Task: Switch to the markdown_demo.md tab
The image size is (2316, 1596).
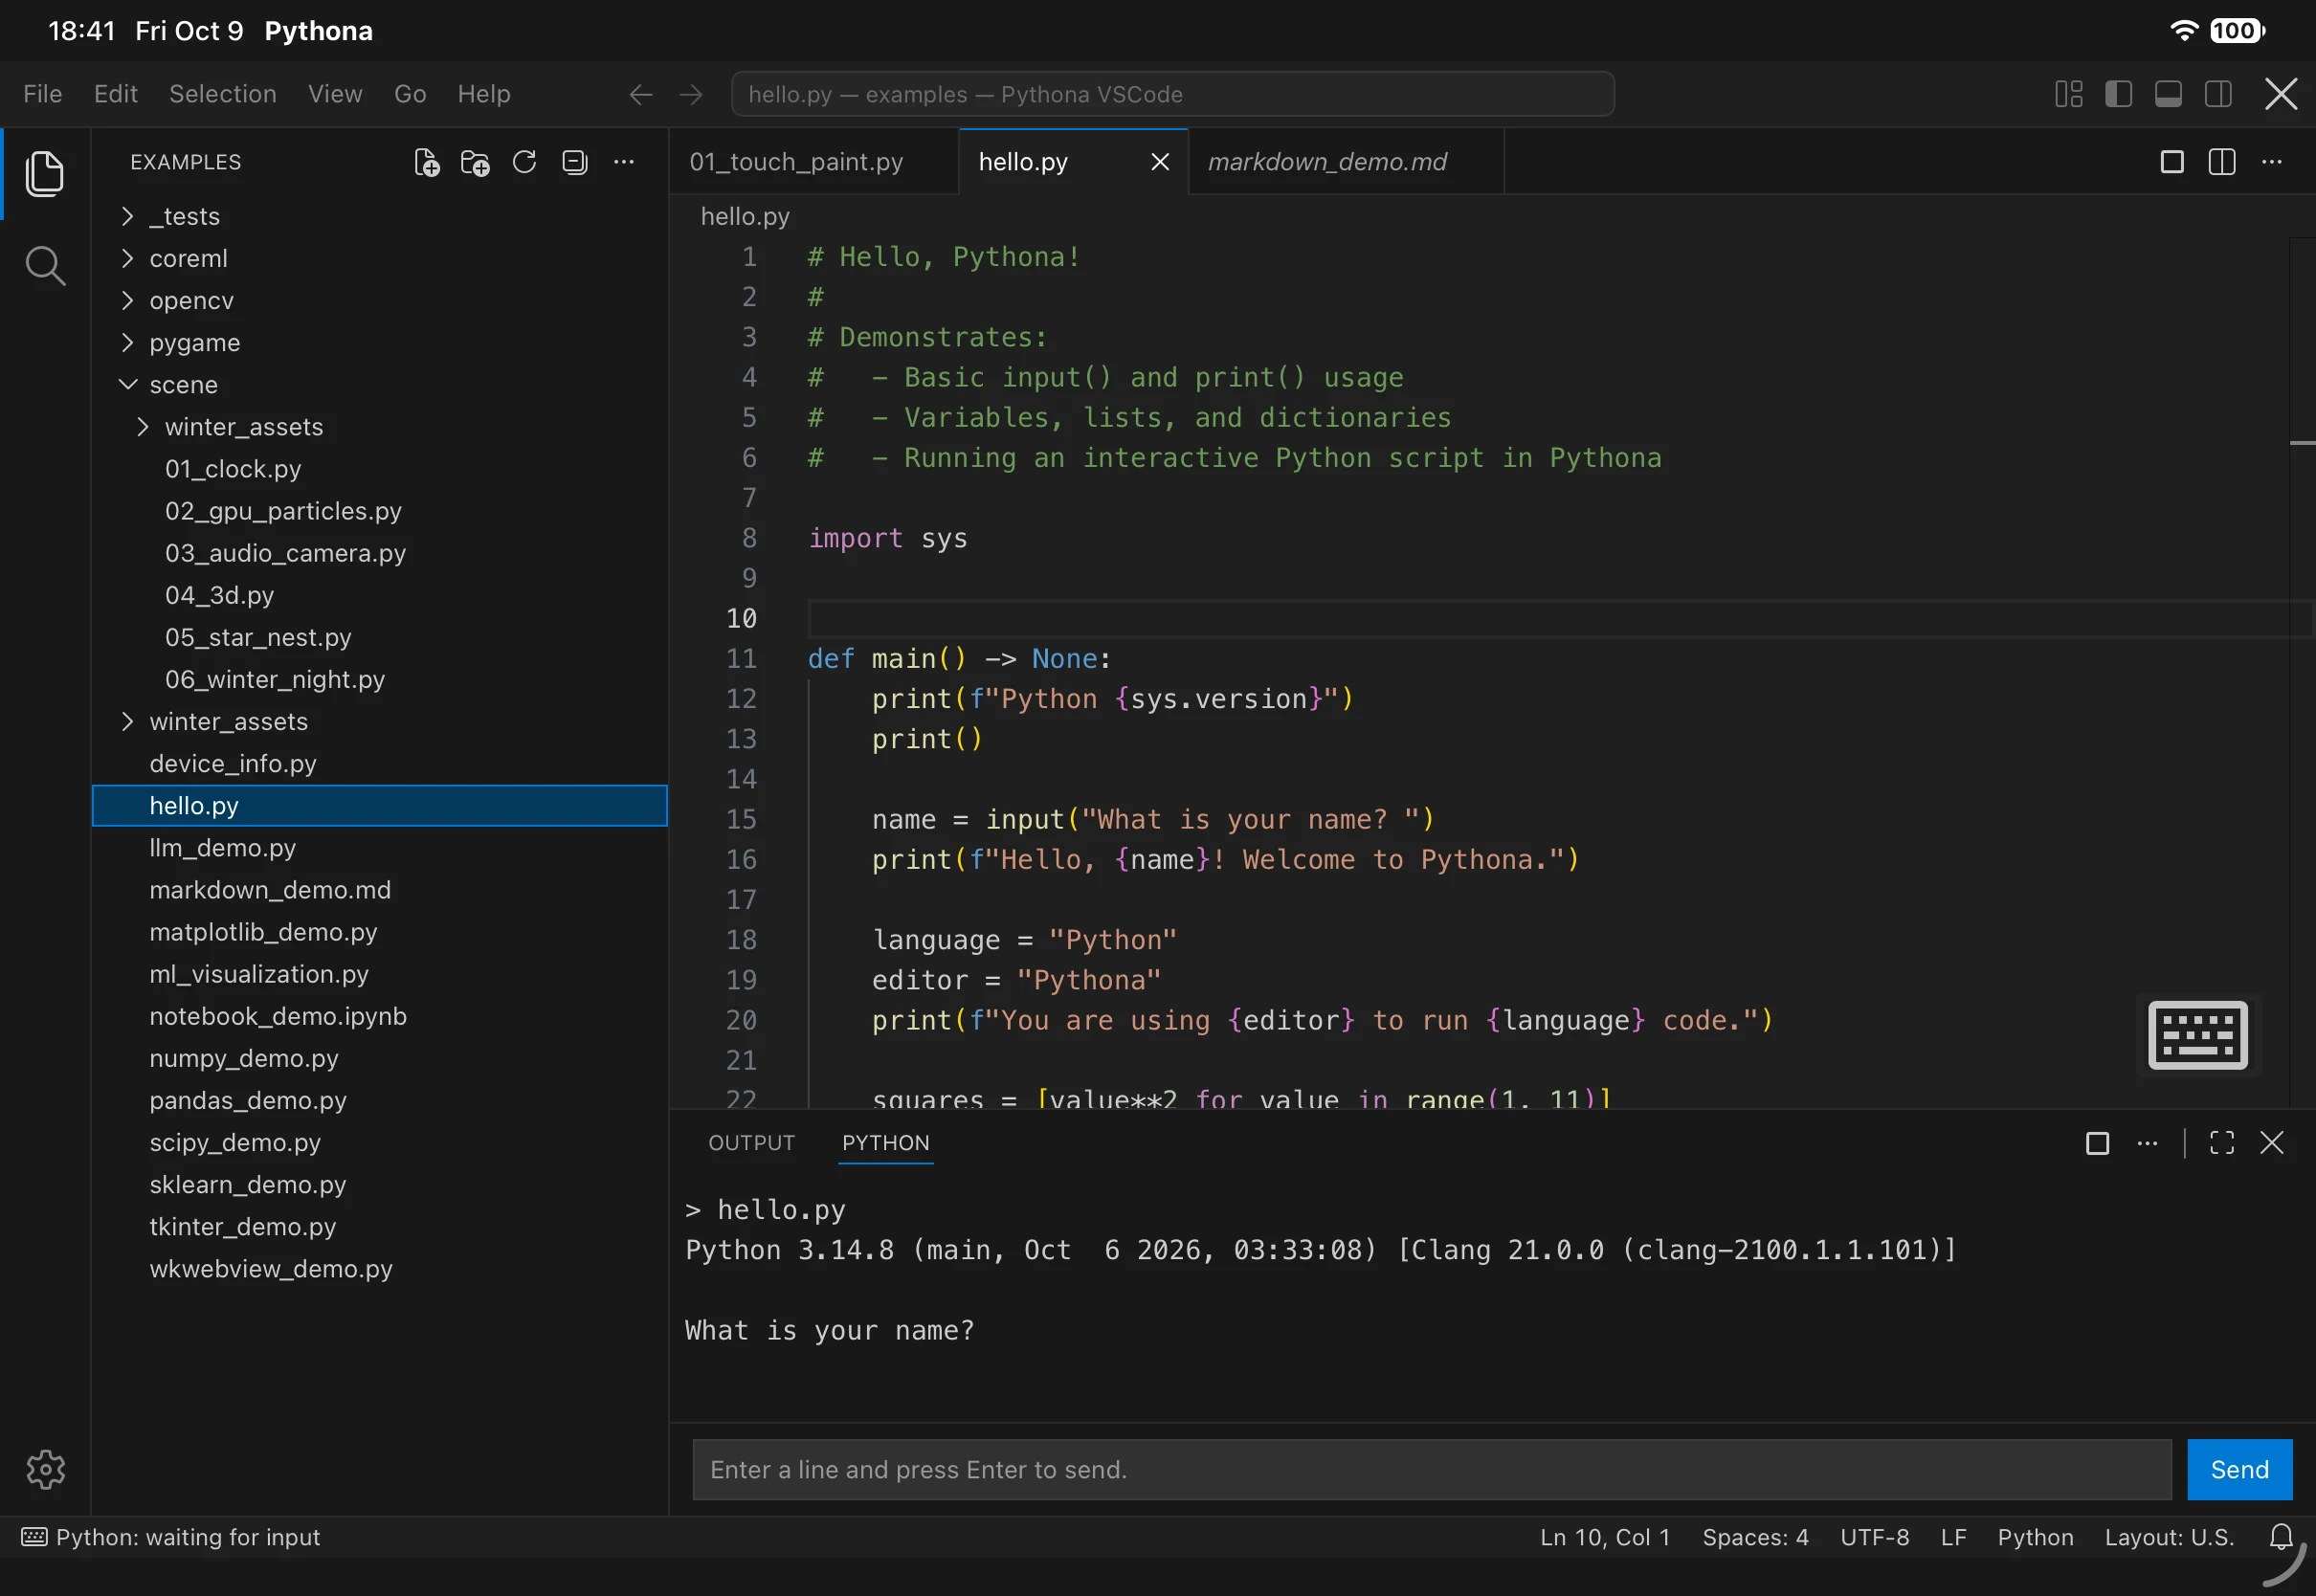Action: 1346,162
